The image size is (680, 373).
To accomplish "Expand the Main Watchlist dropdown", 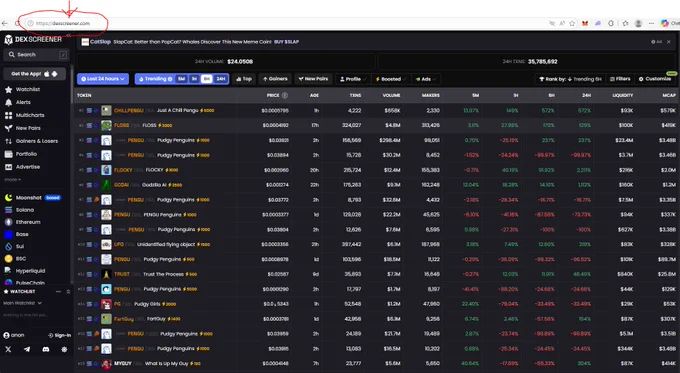I will tap(23, 303).
